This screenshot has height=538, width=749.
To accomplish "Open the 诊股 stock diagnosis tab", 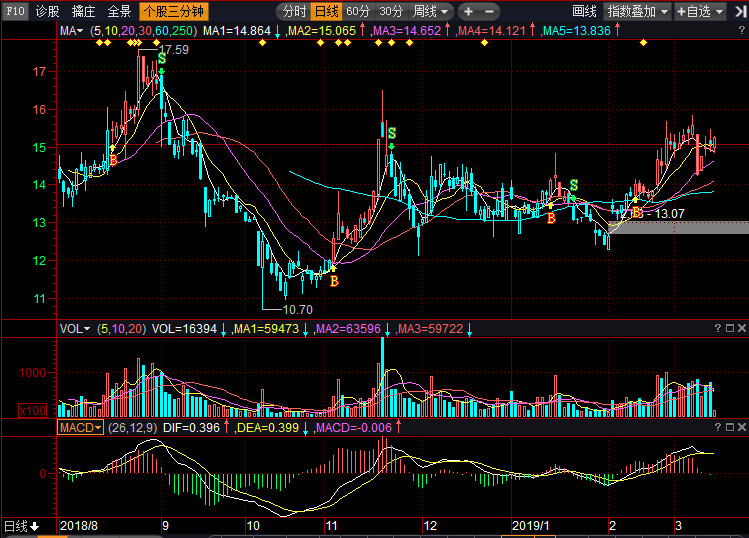I will click(47, 12).
